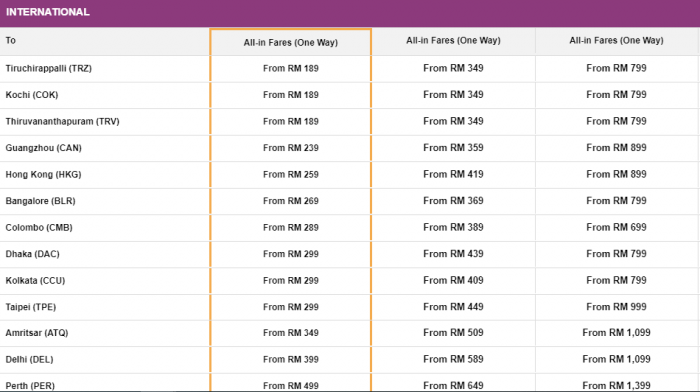Click From RM 799 in Thiruvananthapuram row

pyautogui.click(x=616, y=121)
